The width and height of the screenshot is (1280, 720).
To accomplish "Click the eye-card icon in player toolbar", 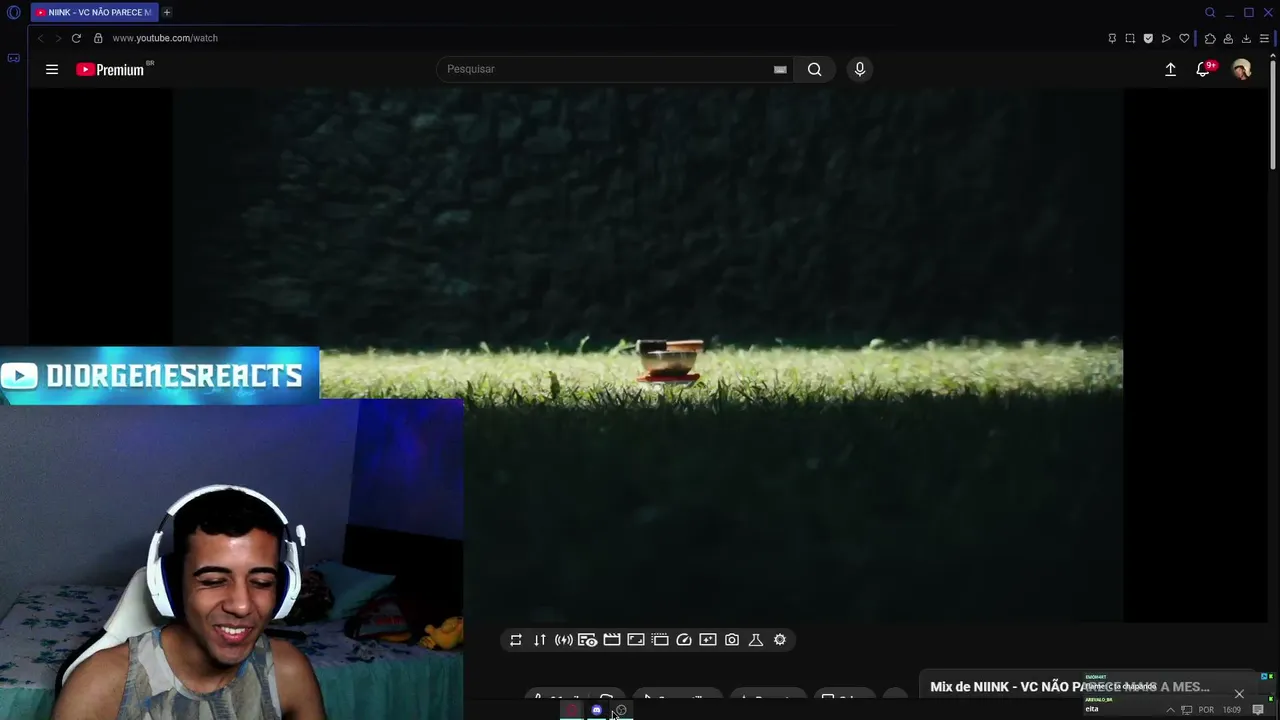I will point(588,640).
